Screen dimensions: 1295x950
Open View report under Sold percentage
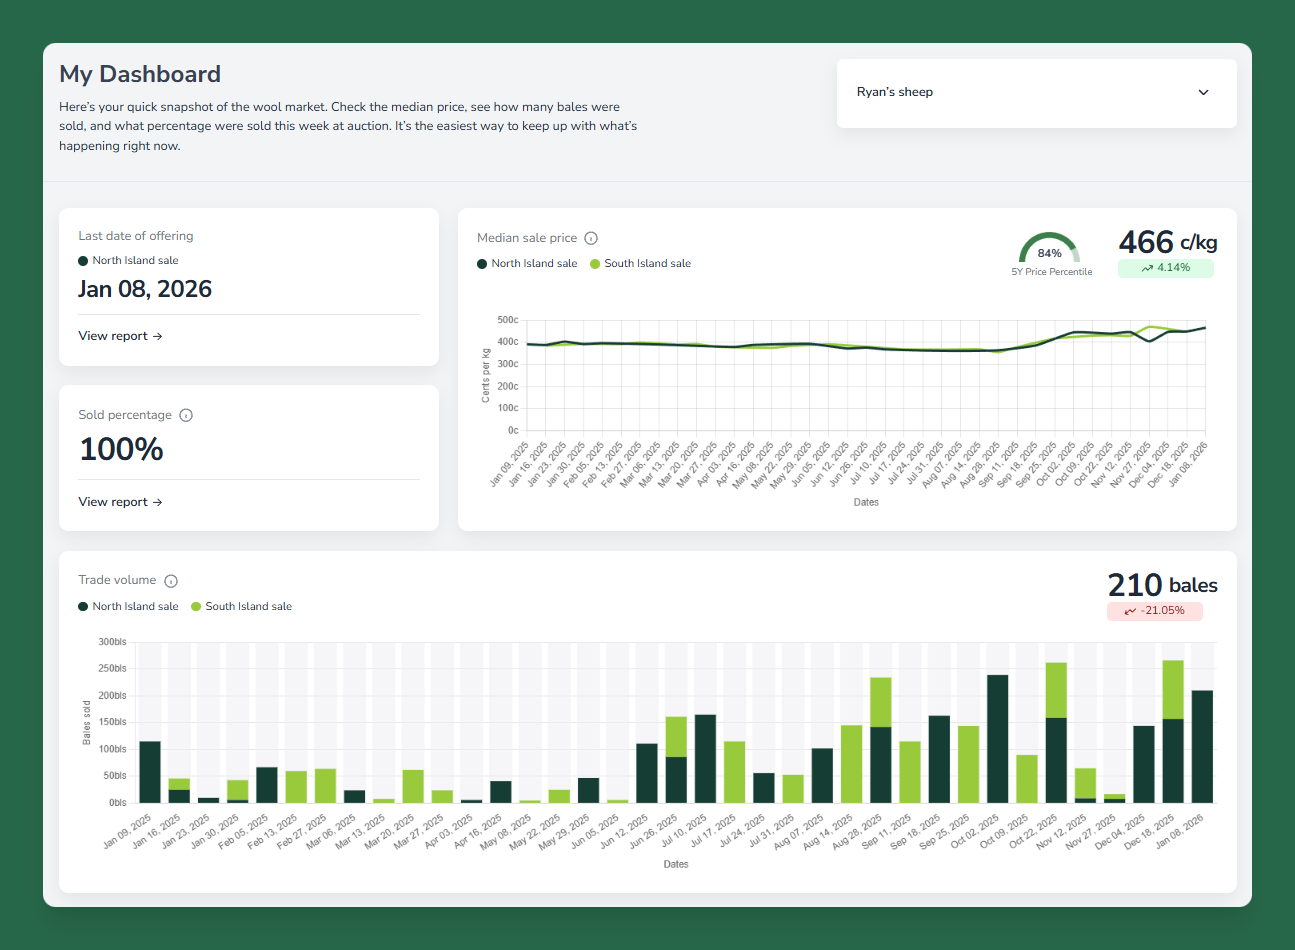[120, 502]
